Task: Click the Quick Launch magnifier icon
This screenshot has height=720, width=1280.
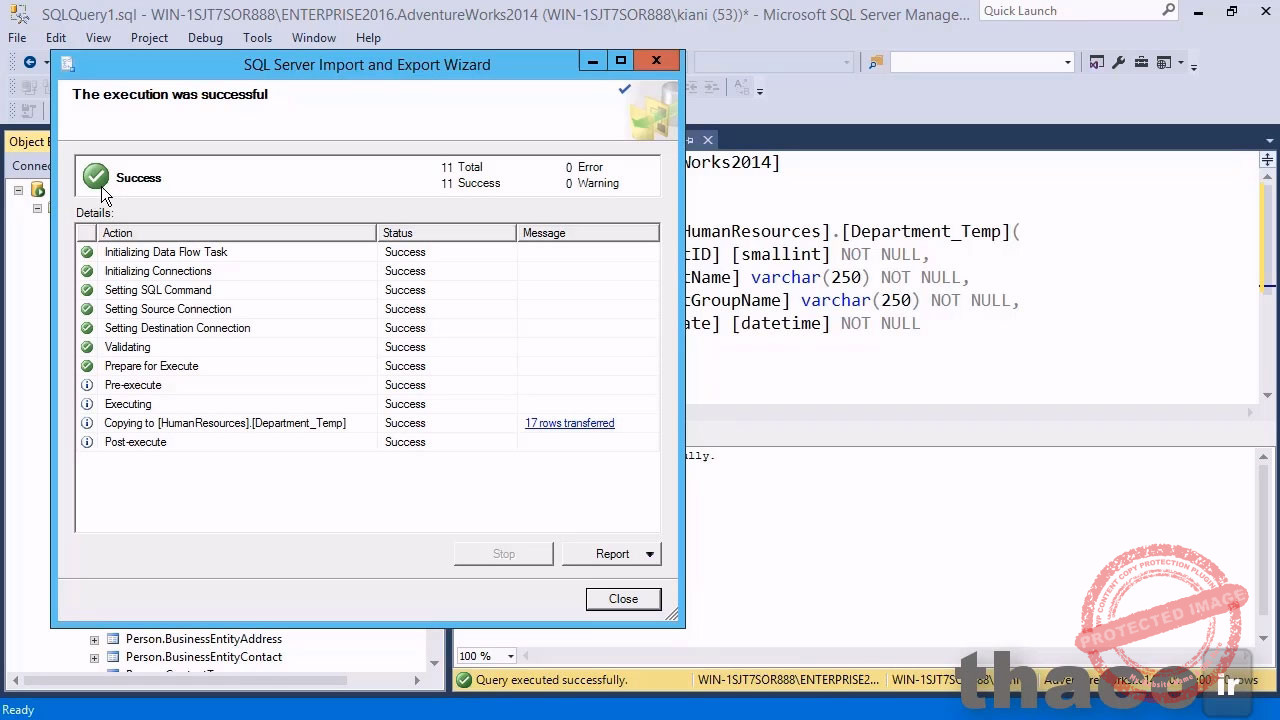Action: [x=1168, y=10]
